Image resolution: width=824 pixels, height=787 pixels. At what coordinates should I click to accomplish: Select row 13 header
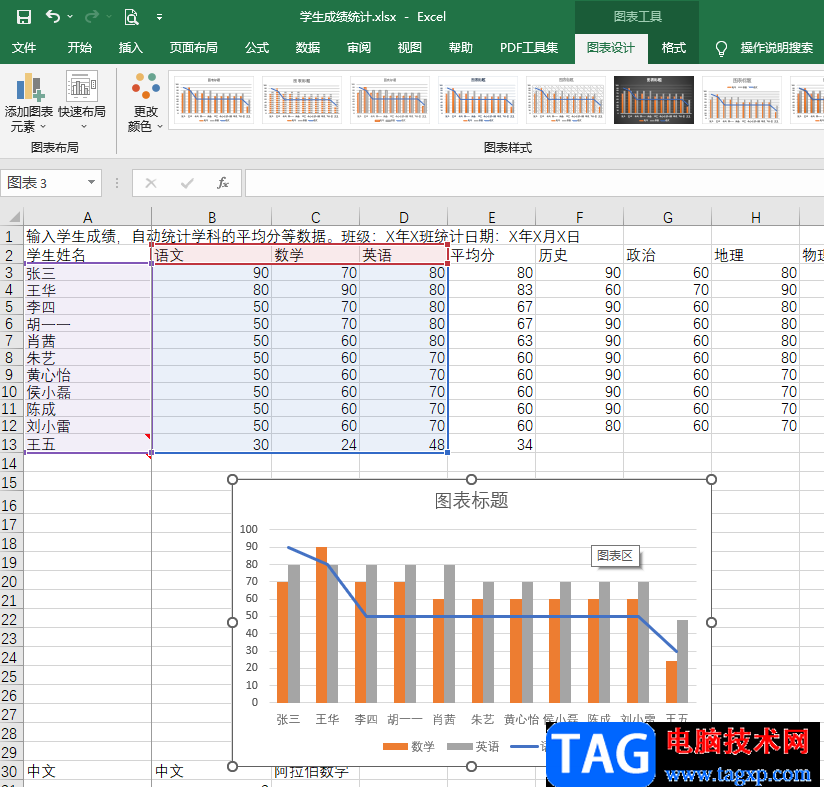tap(10, 444)
